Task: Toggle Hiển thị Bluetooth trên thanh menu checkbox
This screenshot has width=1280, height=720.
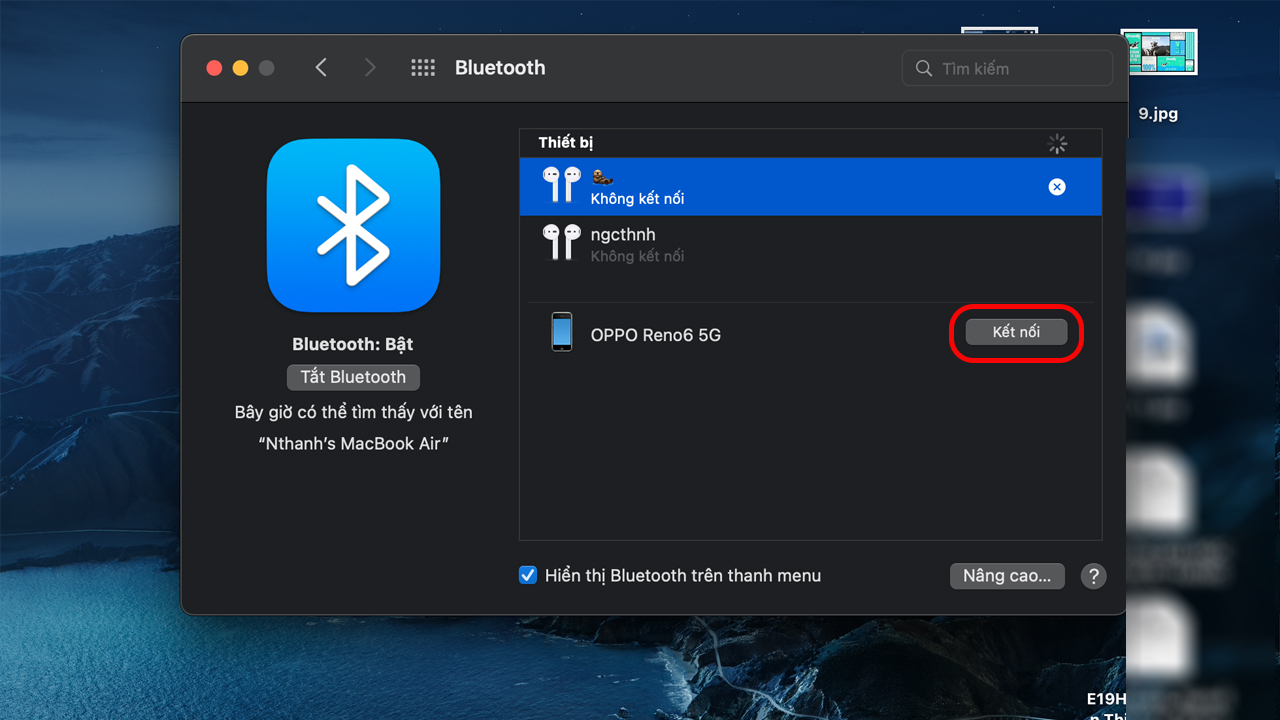Action: (528, 575)
